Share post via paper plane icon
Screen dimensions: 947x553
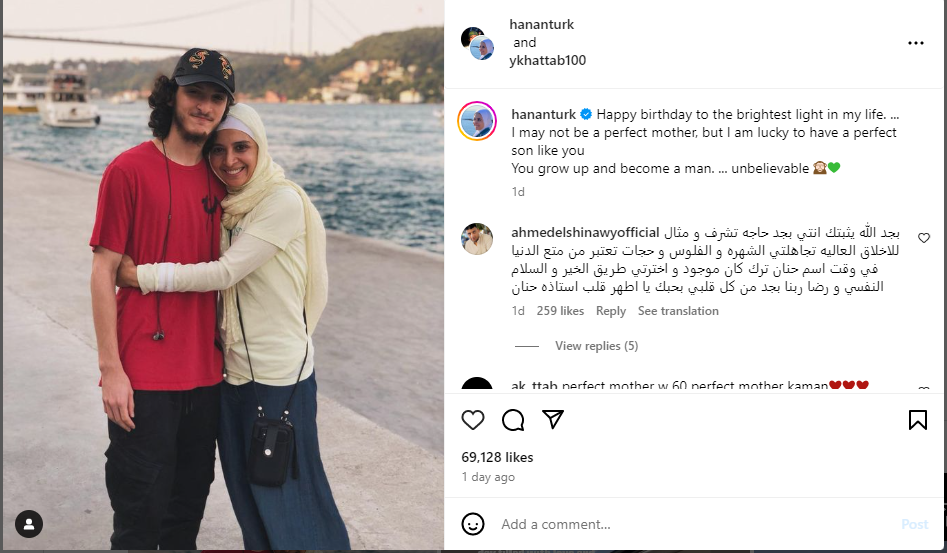[x=553, y=419]
